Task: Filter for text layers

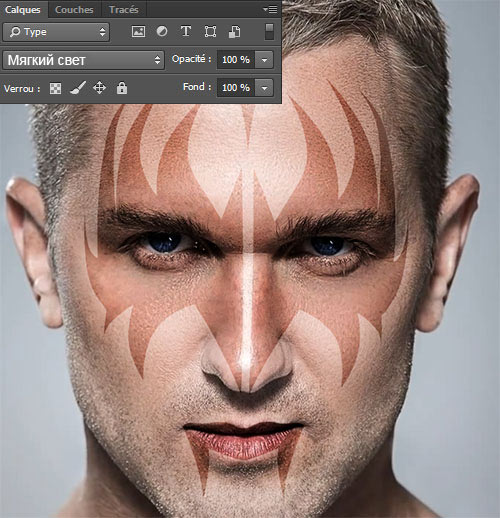Action: [186, 31]
